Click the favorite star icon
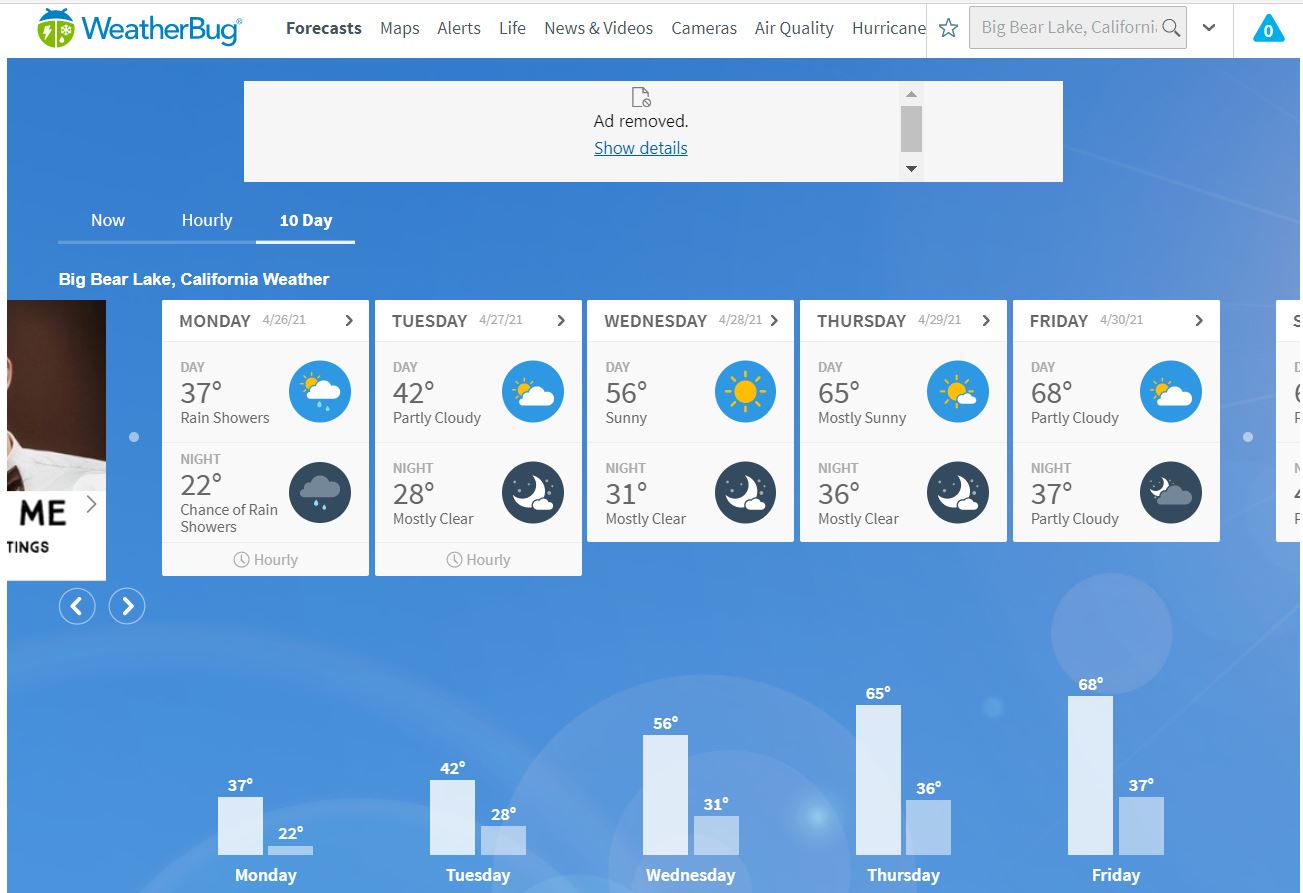This screenshot has height=893, width=1303. coord(948,28)
